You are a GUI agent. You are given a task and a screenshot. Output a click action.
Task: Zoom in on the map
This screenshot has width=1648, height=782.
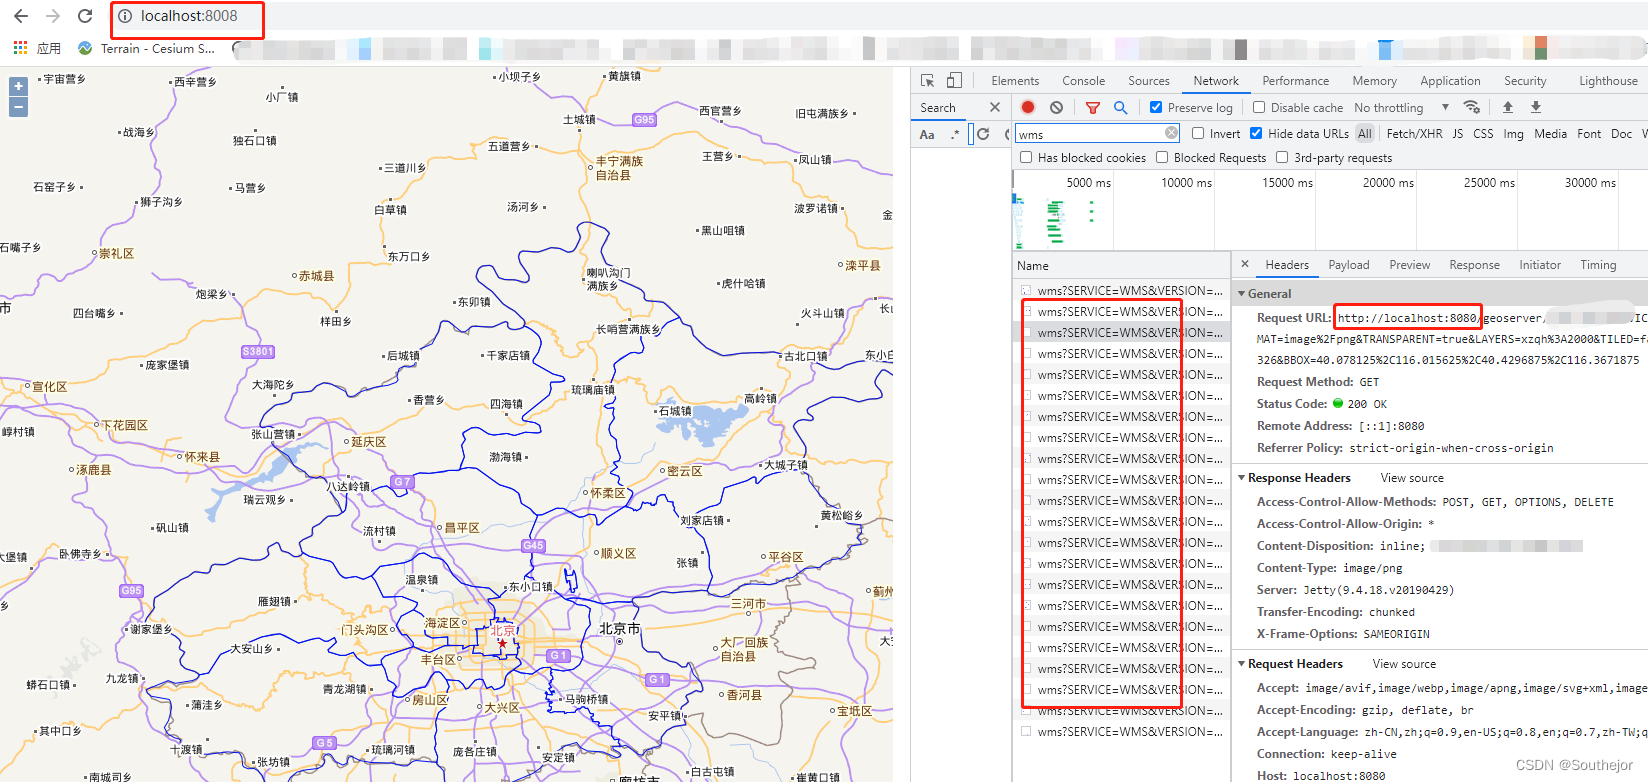(x=18, y=87)
